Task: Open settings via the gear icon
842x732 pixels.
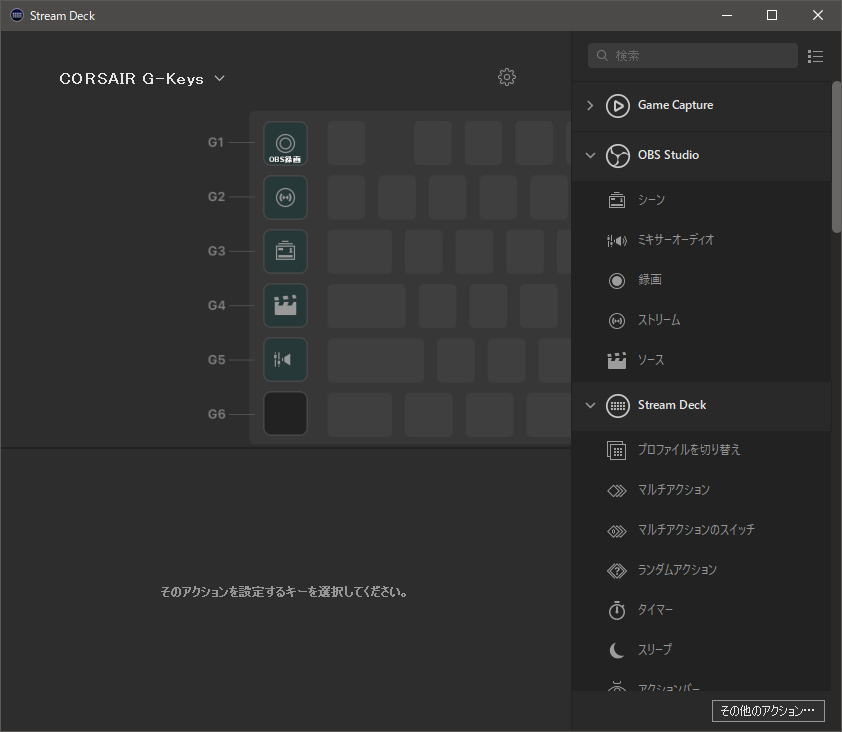Action: [507, 77]
